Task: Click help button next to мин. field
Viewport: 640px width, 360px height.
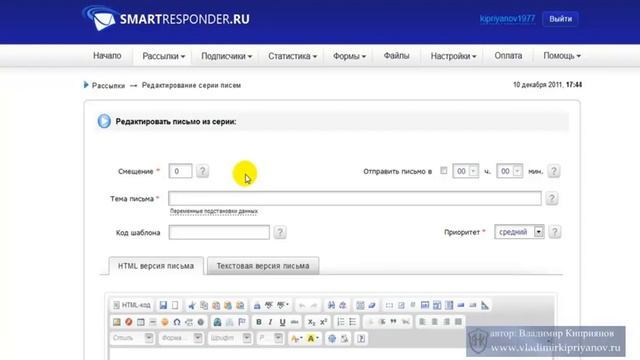Action: coord(553,171)
